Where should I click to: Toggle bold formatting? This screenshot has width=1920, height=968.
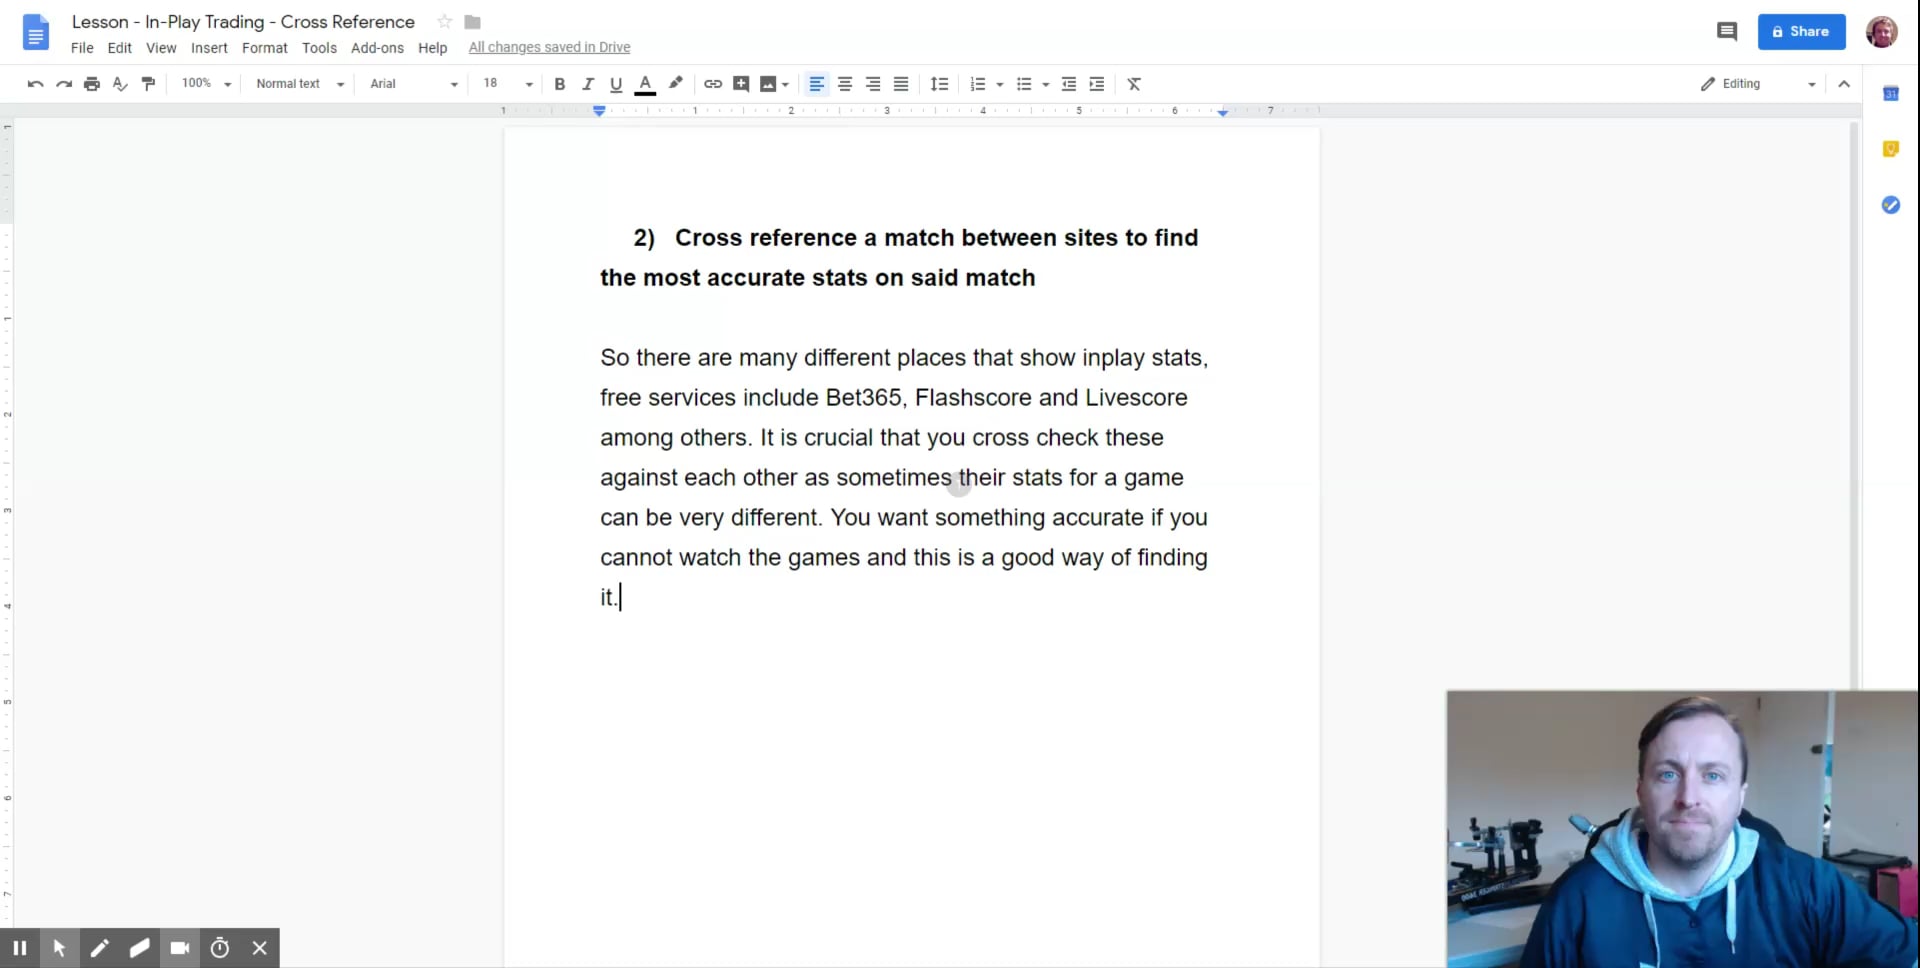pyautogui.click(x=559, y=84)
